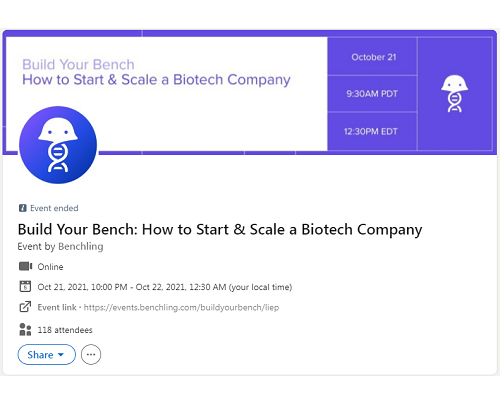The width and height of the screenshot is (500, 400).
Task: Expand the Share dropdown button
Action: [x=47, y=354]
